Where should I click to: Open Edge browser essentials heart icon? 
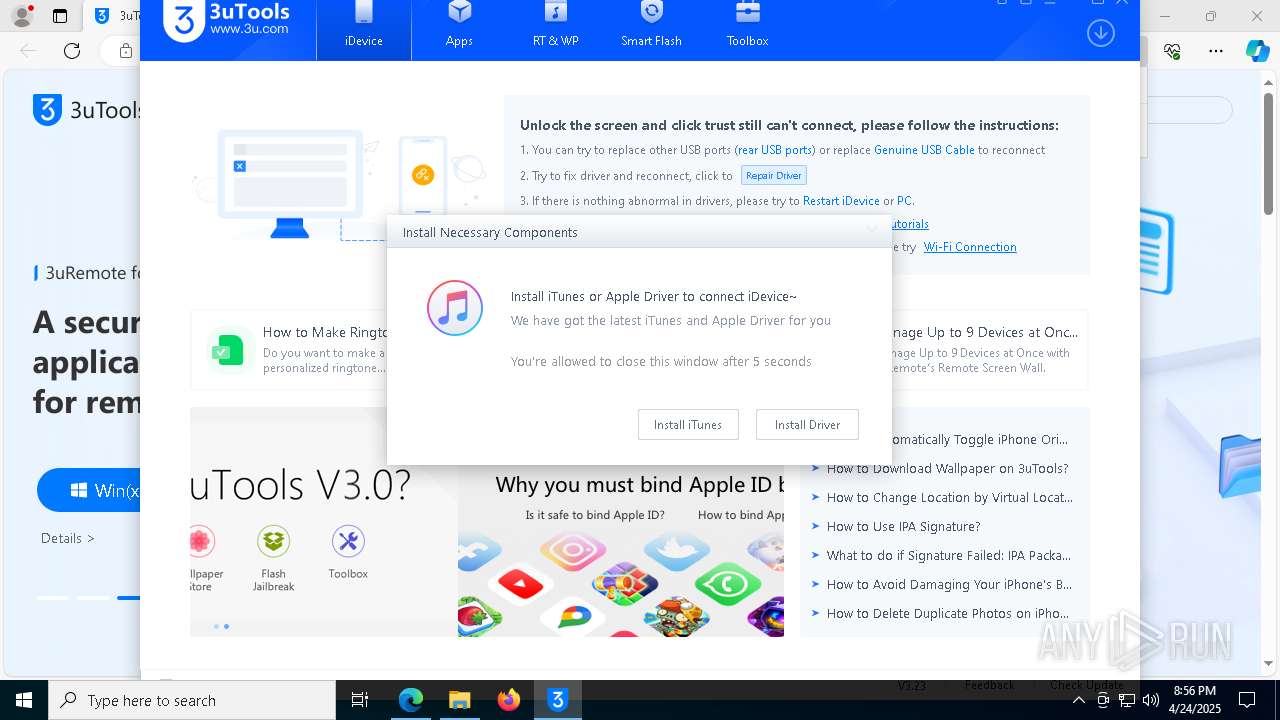click(x=1173, y=51)
